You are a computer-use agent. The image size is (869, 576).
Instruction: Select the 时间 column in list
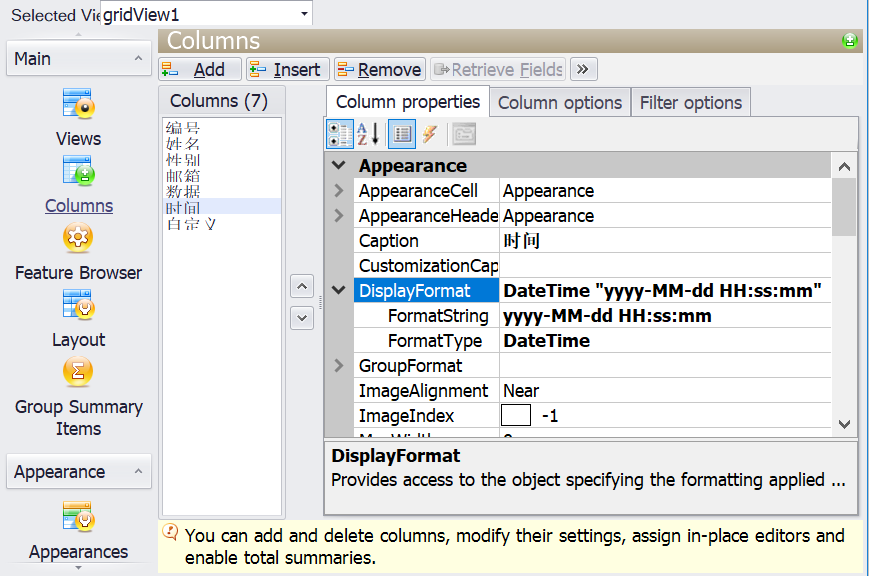tap(222, 207)
